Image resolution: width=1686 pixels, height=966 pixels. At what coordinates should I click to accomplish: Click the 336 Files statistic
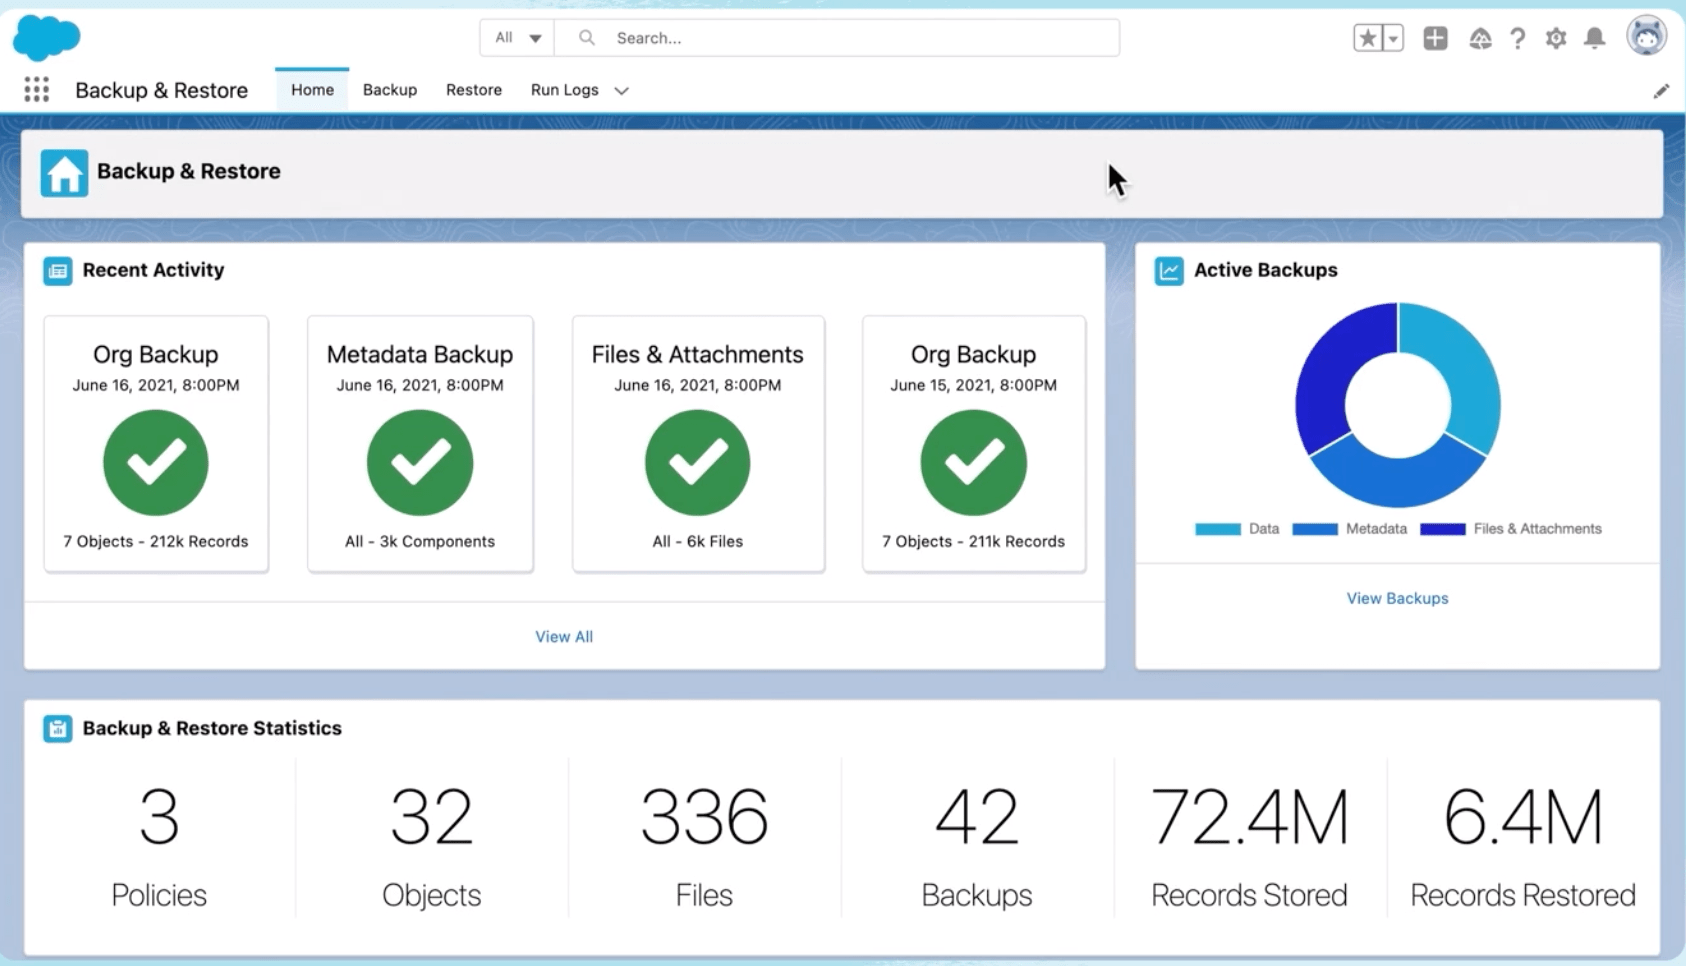click(x=704, y=846)
